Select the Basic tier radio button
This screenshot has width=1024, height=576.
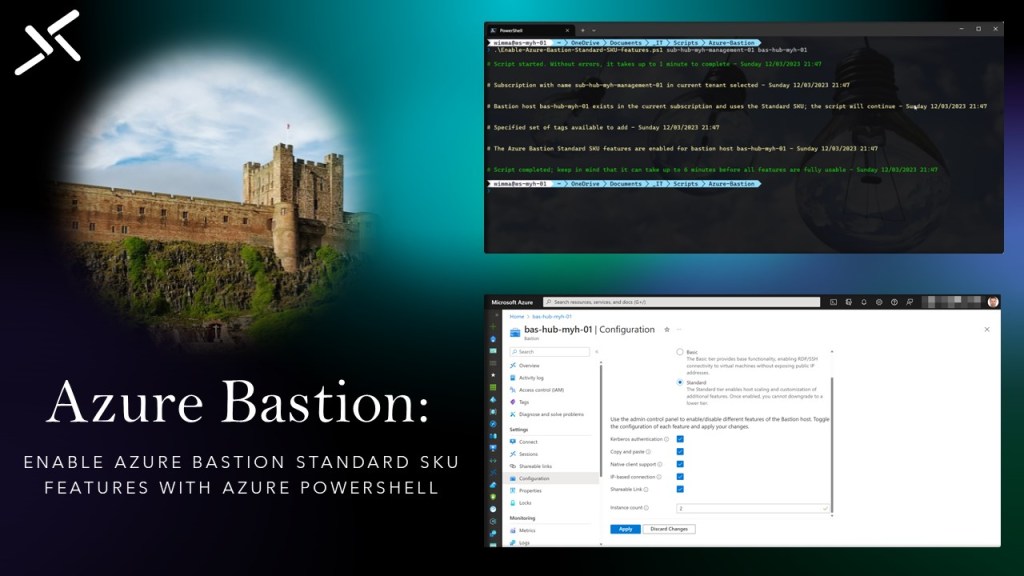680,352
